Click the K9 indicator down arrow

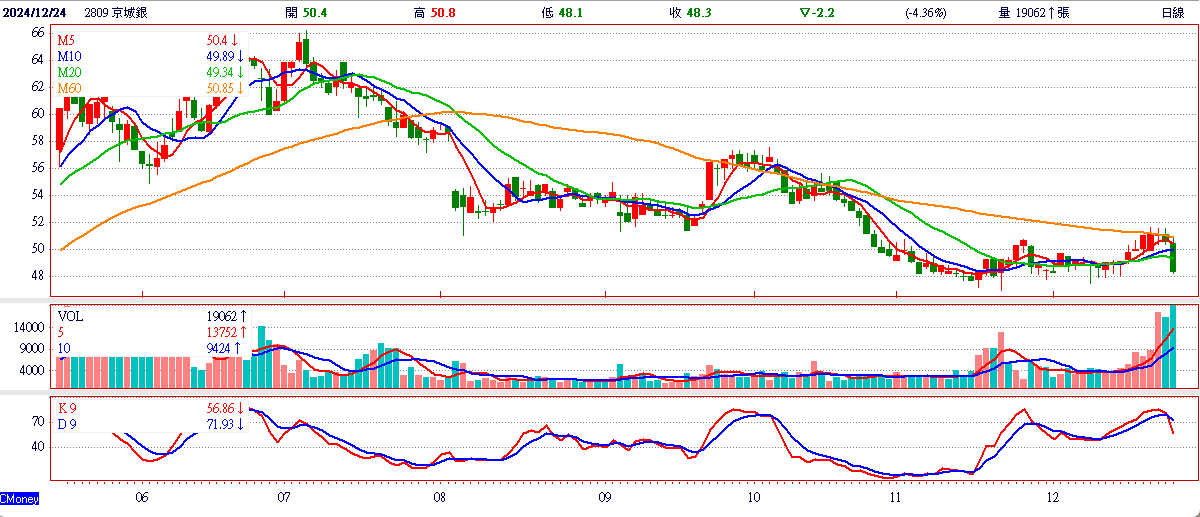241,408
